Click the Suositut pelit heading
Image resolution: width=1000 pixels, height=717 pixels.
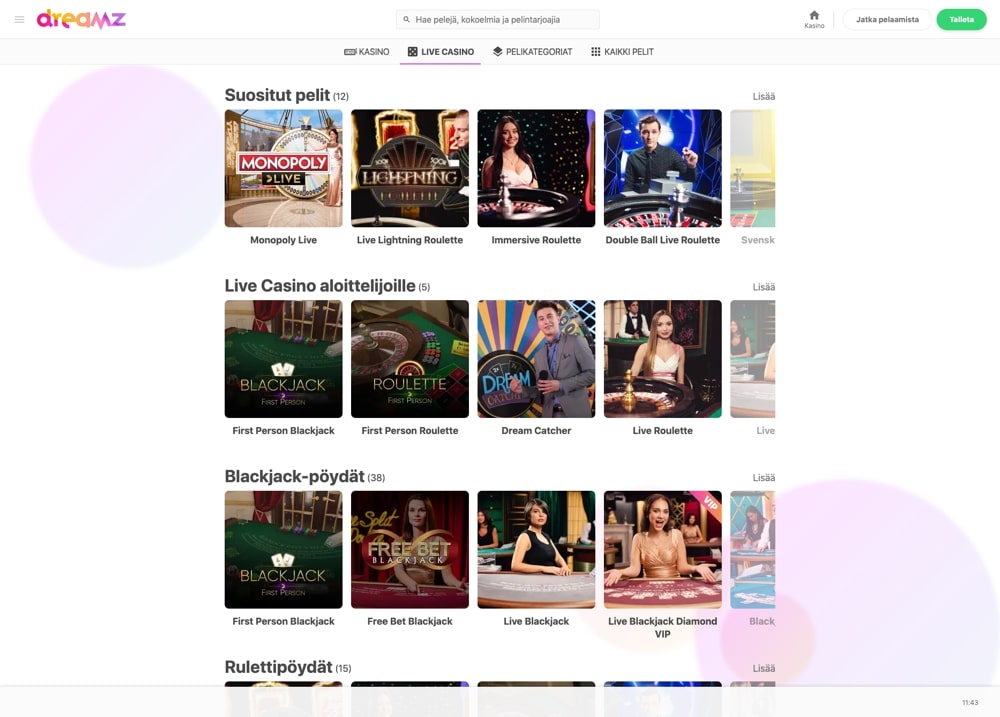(277, 95)
